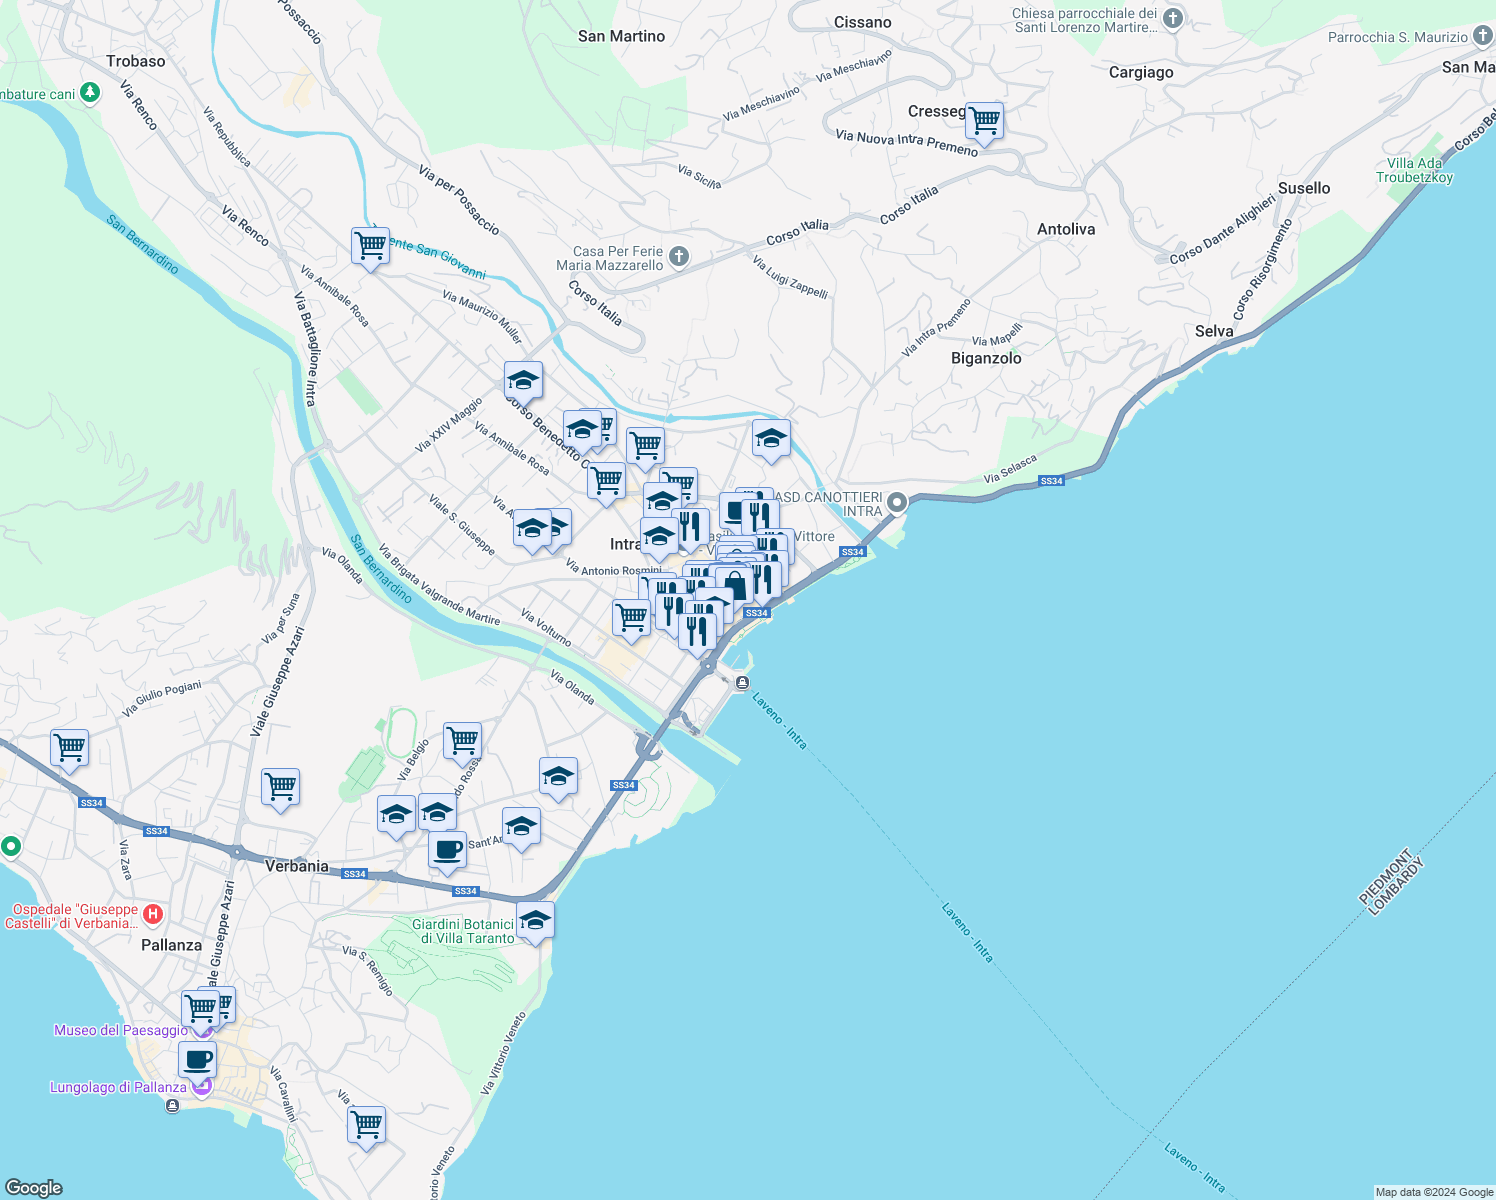Open the school marker beside the river north of ASD Canottieri

coord(771,439)
